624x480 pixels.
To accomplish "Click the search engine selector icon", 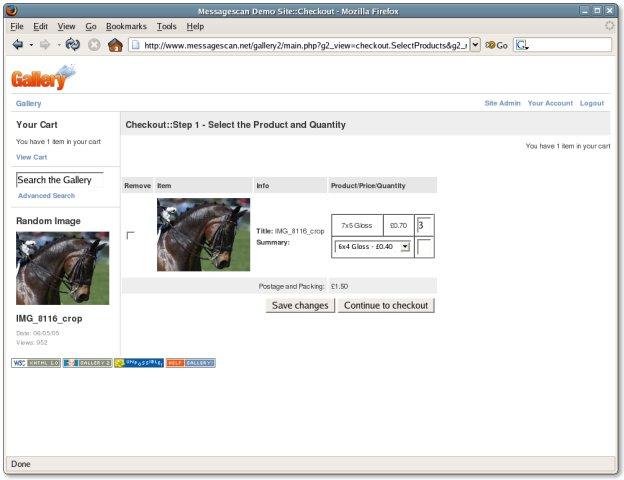I will pos(522,45).
